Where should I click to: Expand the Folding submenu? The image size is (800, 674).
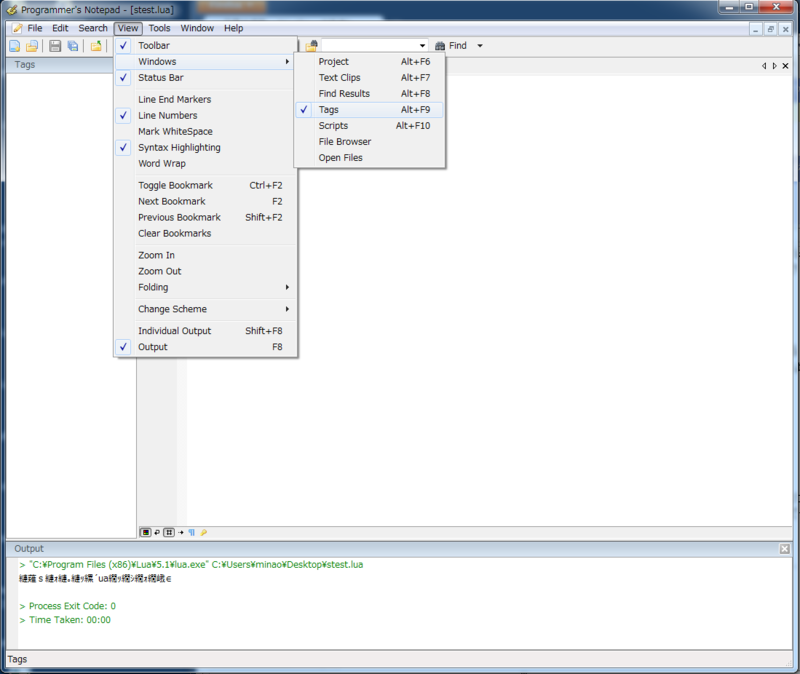205,287
